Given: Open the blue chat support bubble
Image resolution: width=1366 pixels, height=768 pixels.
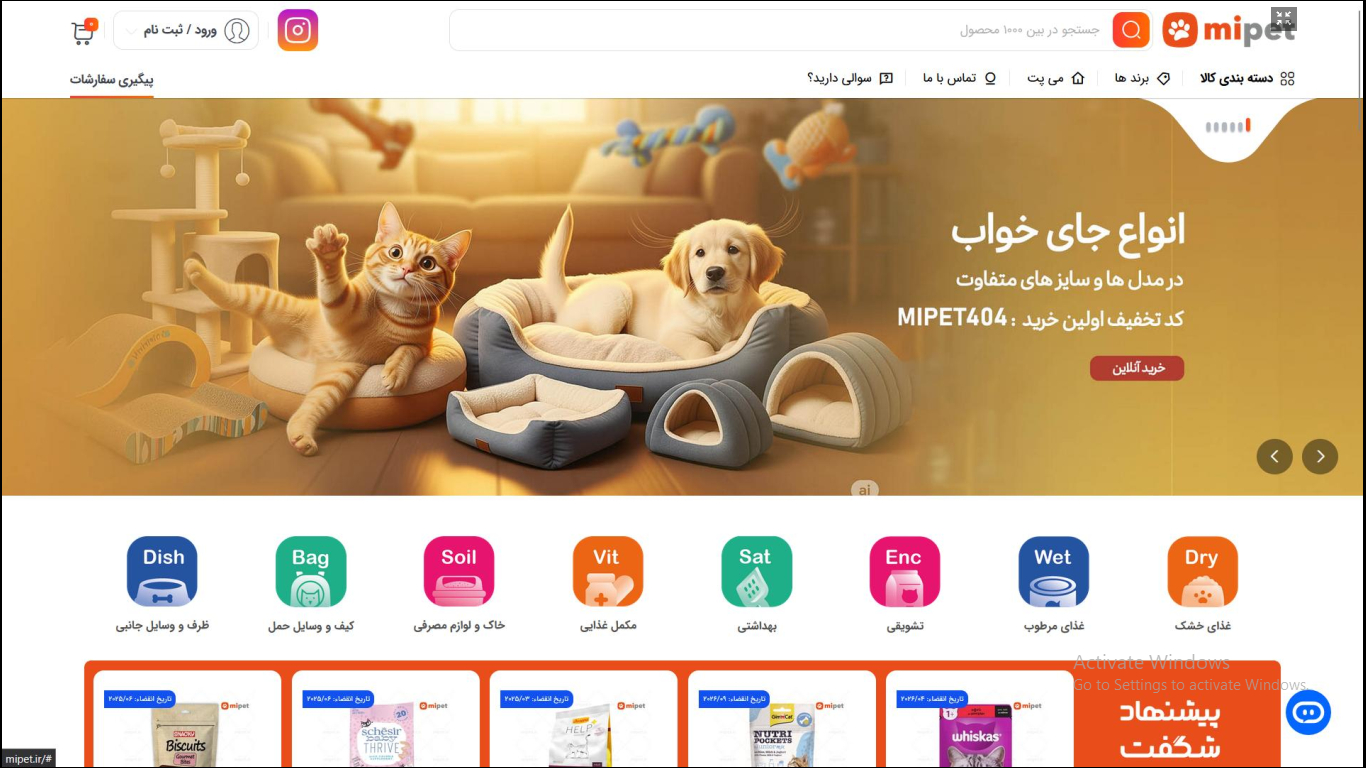Looking at the screenshot, I should [x=1308, y=713].
